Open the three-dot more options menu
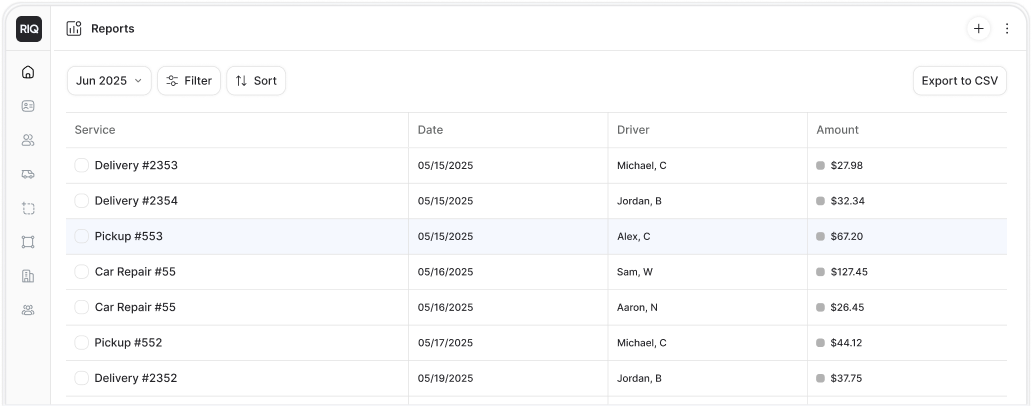1032x406 pixels. [x=1007, y=29]
